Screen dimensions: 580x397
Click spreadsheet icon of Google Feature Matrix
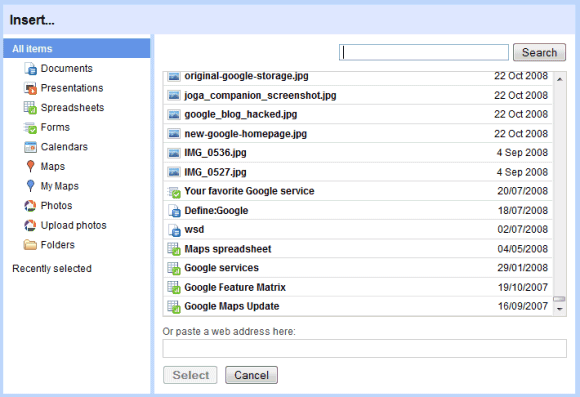pos(174,287)
